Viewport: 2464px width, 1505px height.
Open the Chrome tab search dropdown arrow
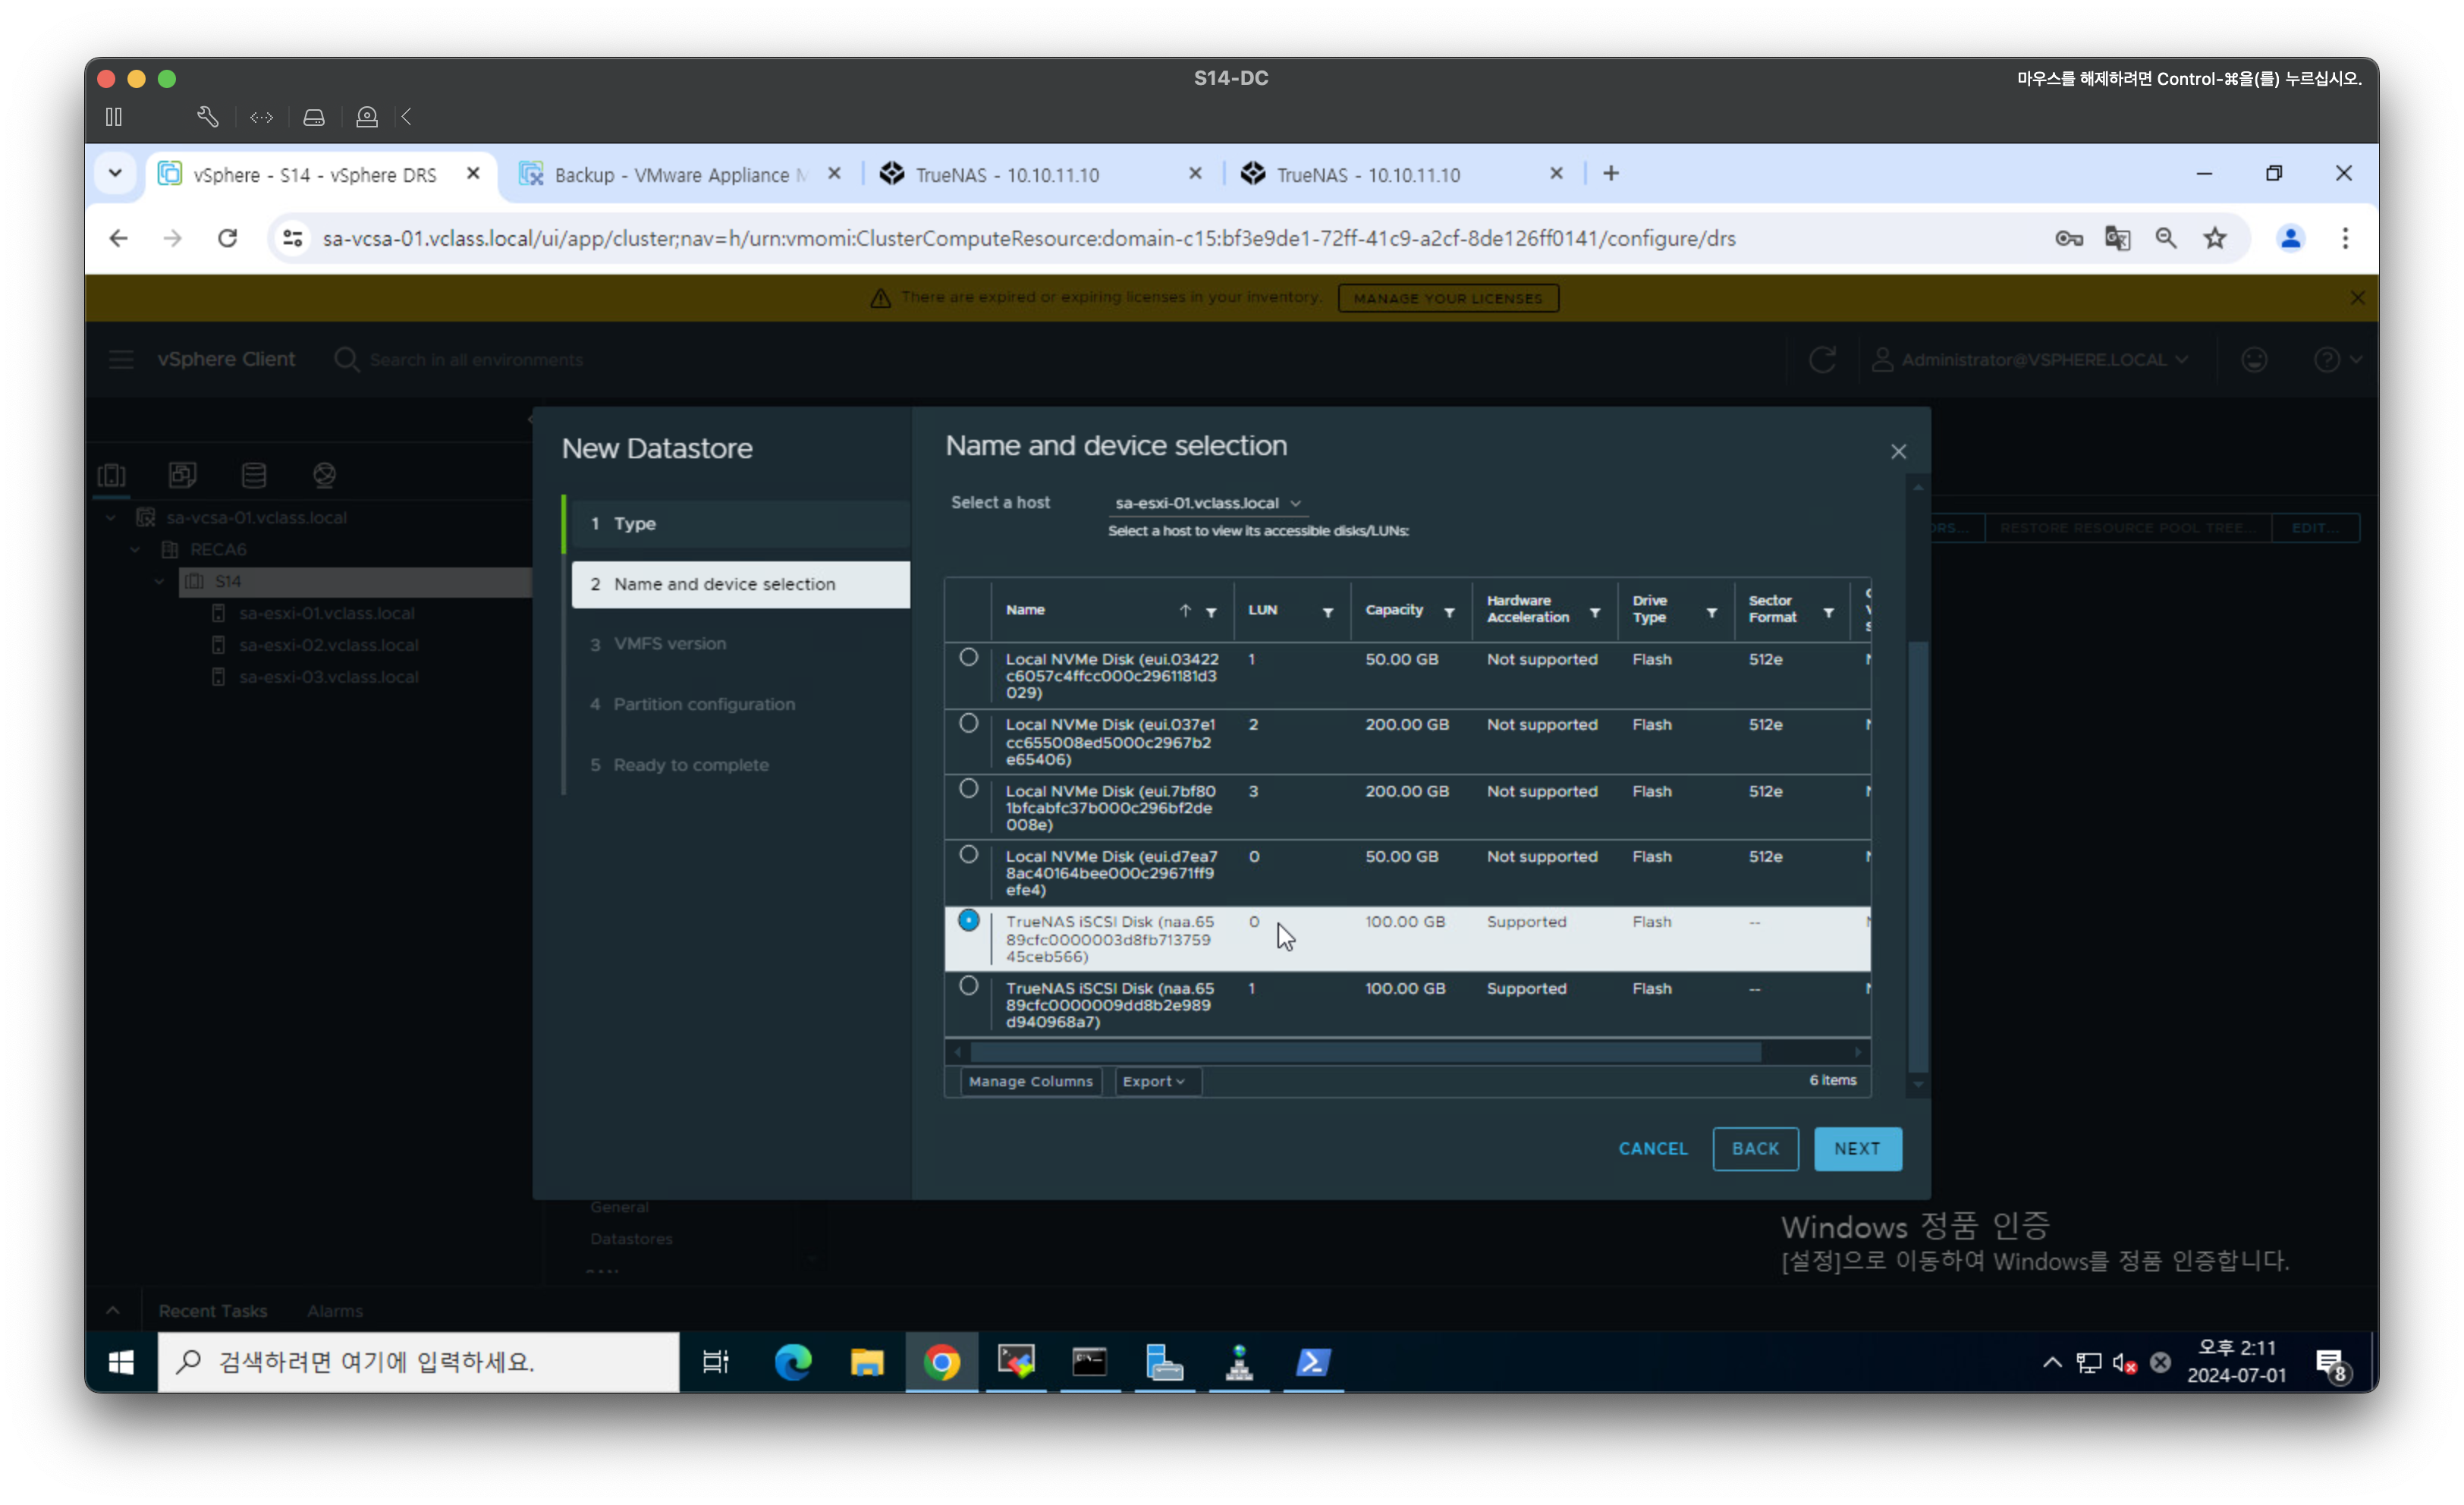[115, 173]
